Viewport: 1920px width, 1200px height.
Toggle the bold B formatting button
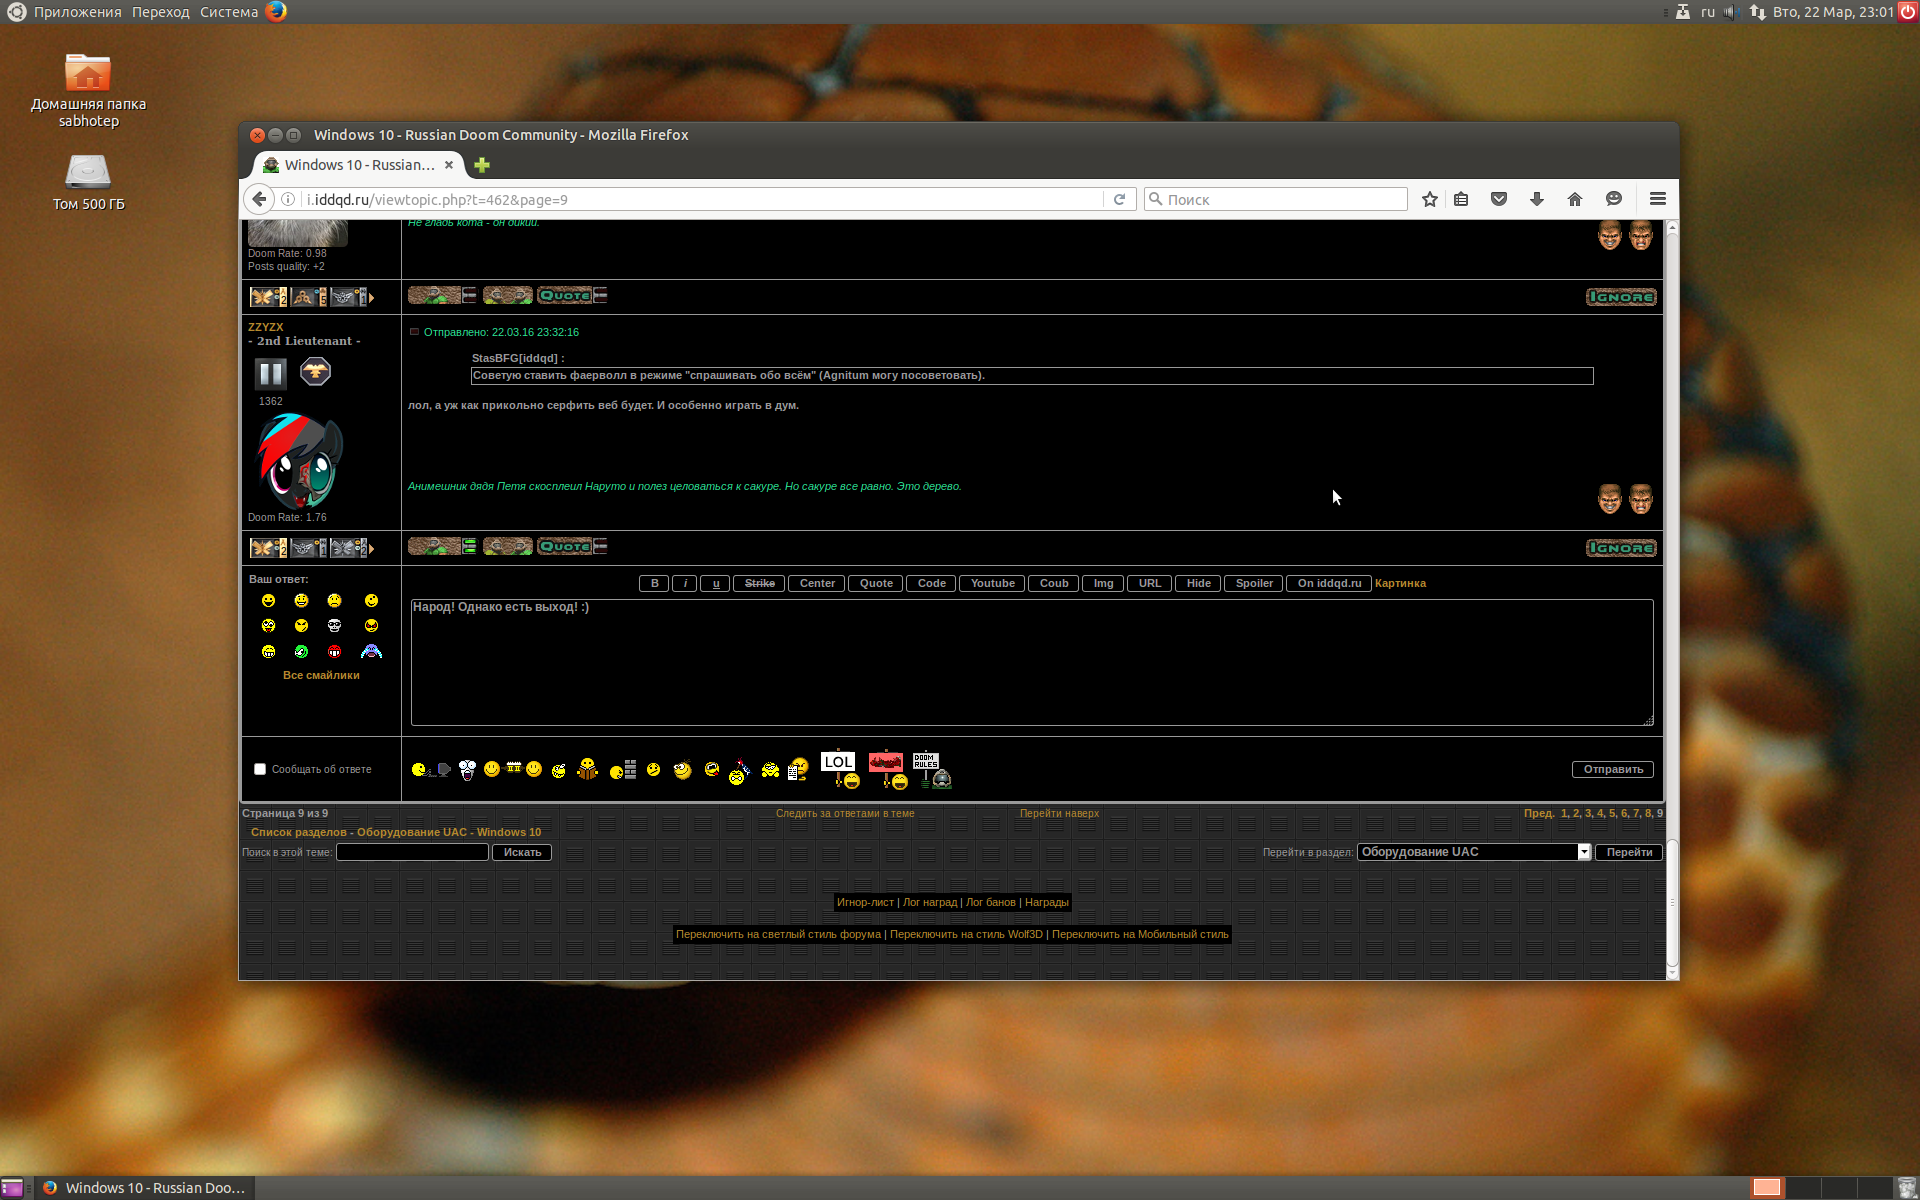pos(654,583)
